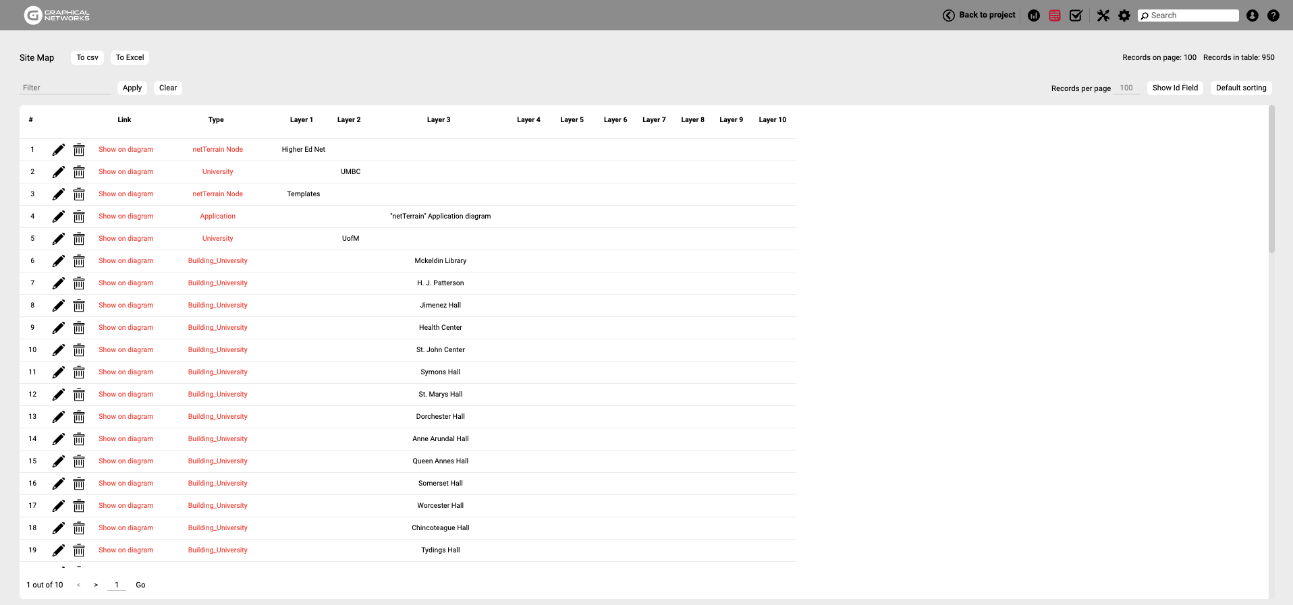Click Show on diagram link for UMBC row
The width and height of the screenshot is (1293, 605).
pyautogui.click(x=126, y=172)
